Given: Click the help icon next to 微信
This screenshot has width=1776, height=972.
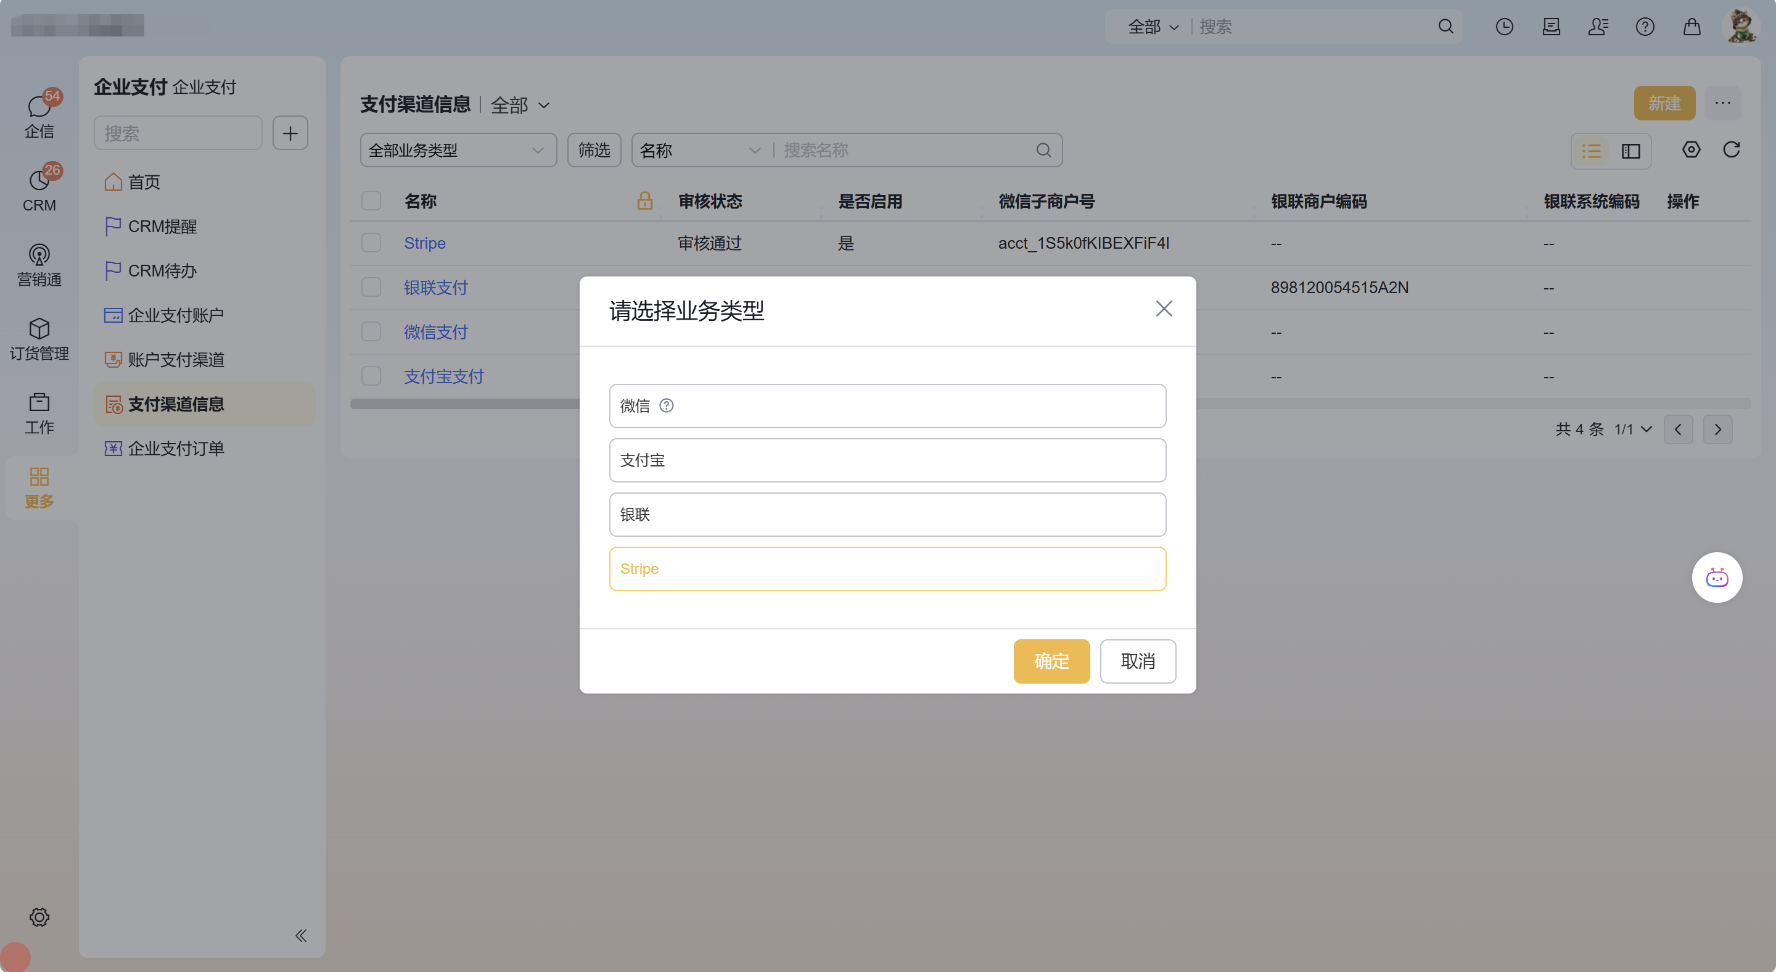Looking at the screenshot, I should click(x=667, y=406).
